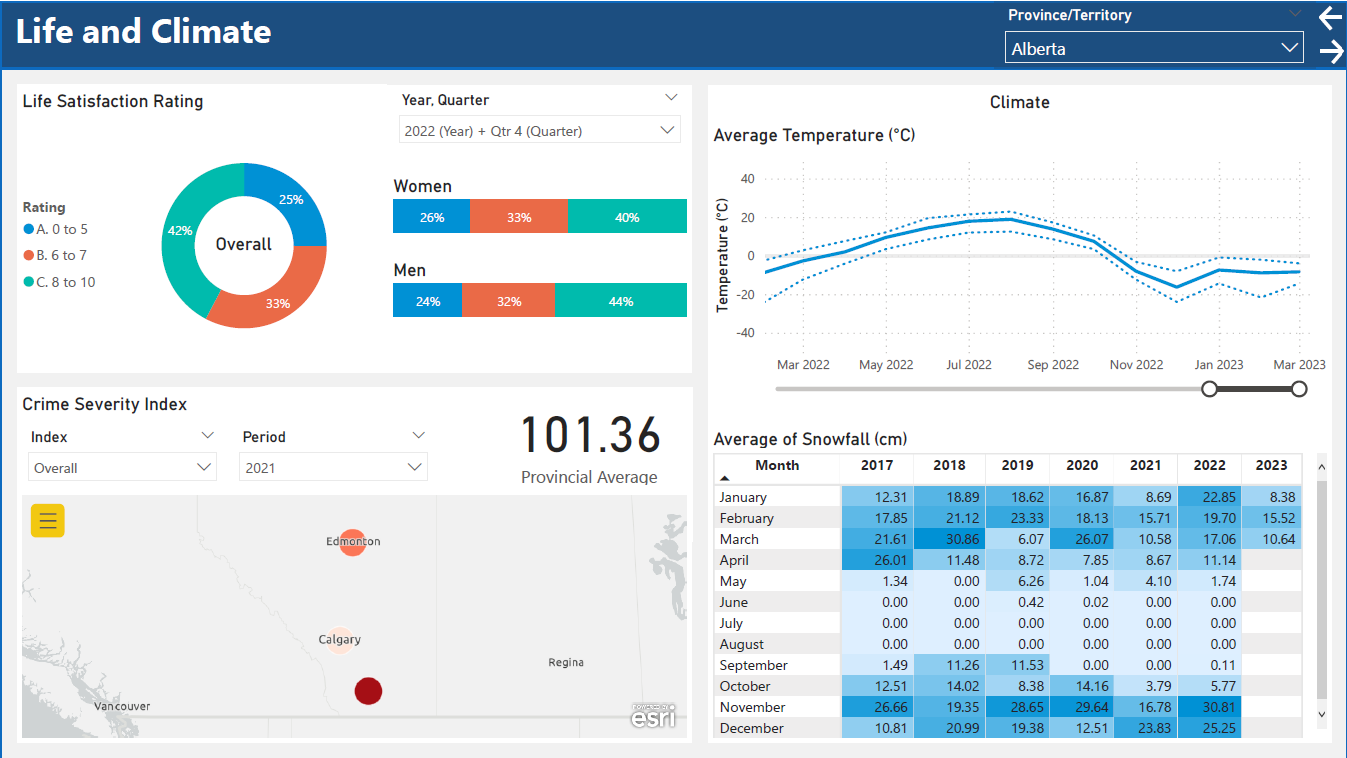The width and height of the screenshot is (1347, 758).
Task: Click the Edmonton crime bubble on map
Action: click(352, 542)
